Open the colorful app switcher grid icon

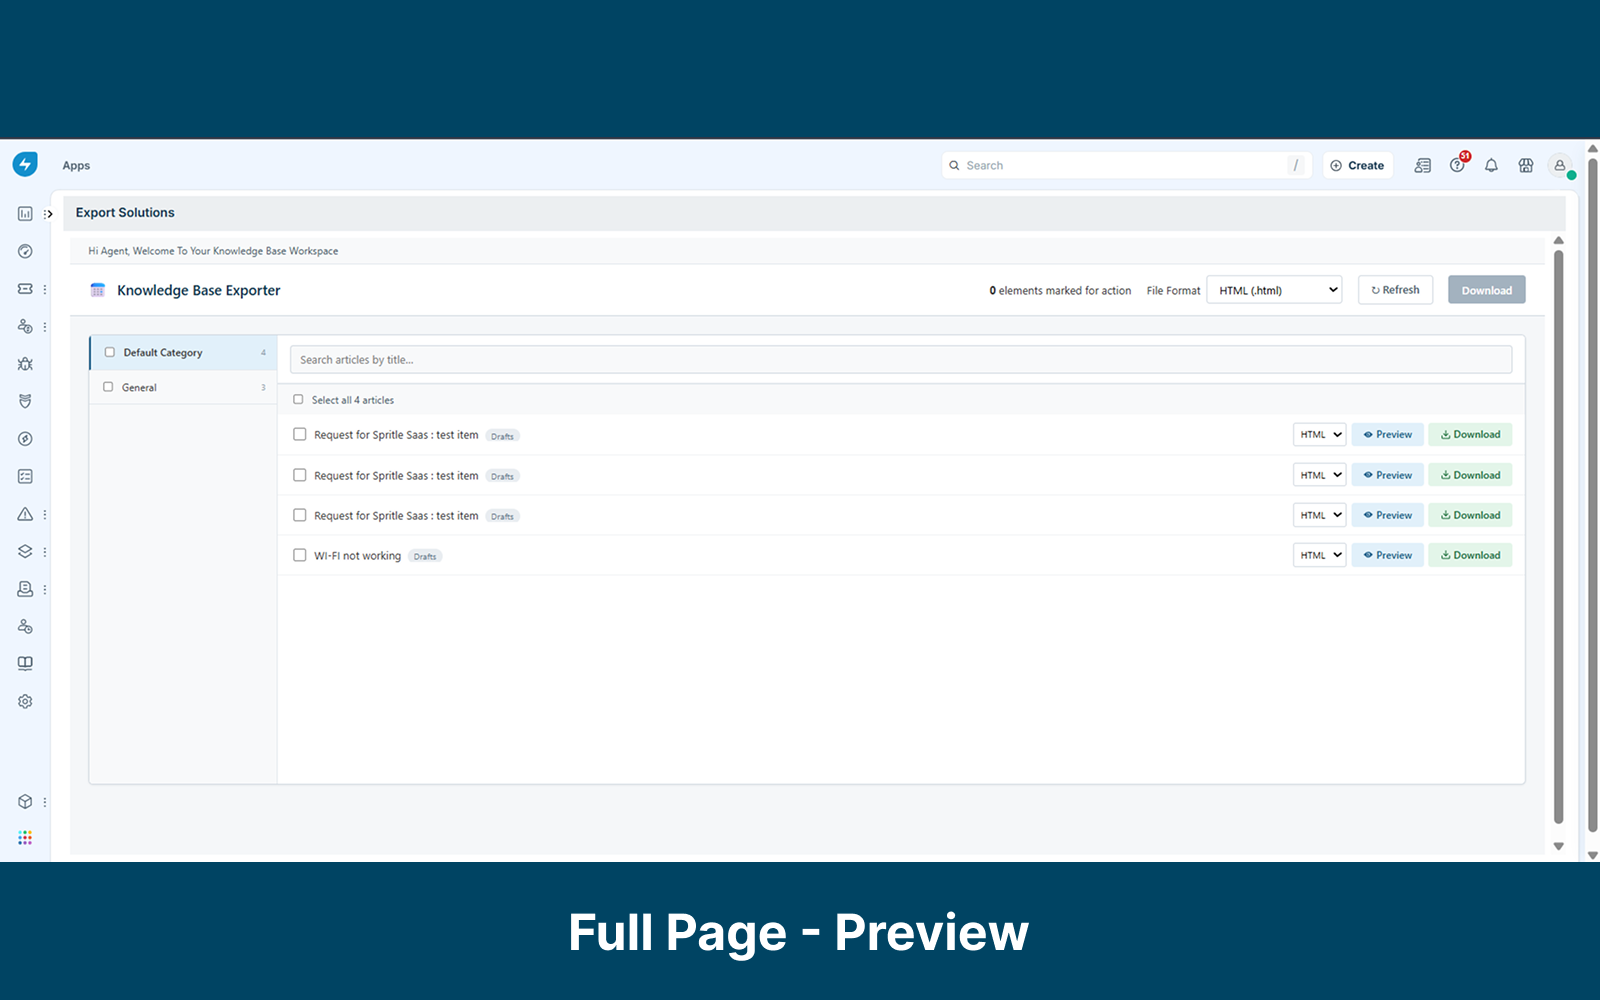(25, 838)
